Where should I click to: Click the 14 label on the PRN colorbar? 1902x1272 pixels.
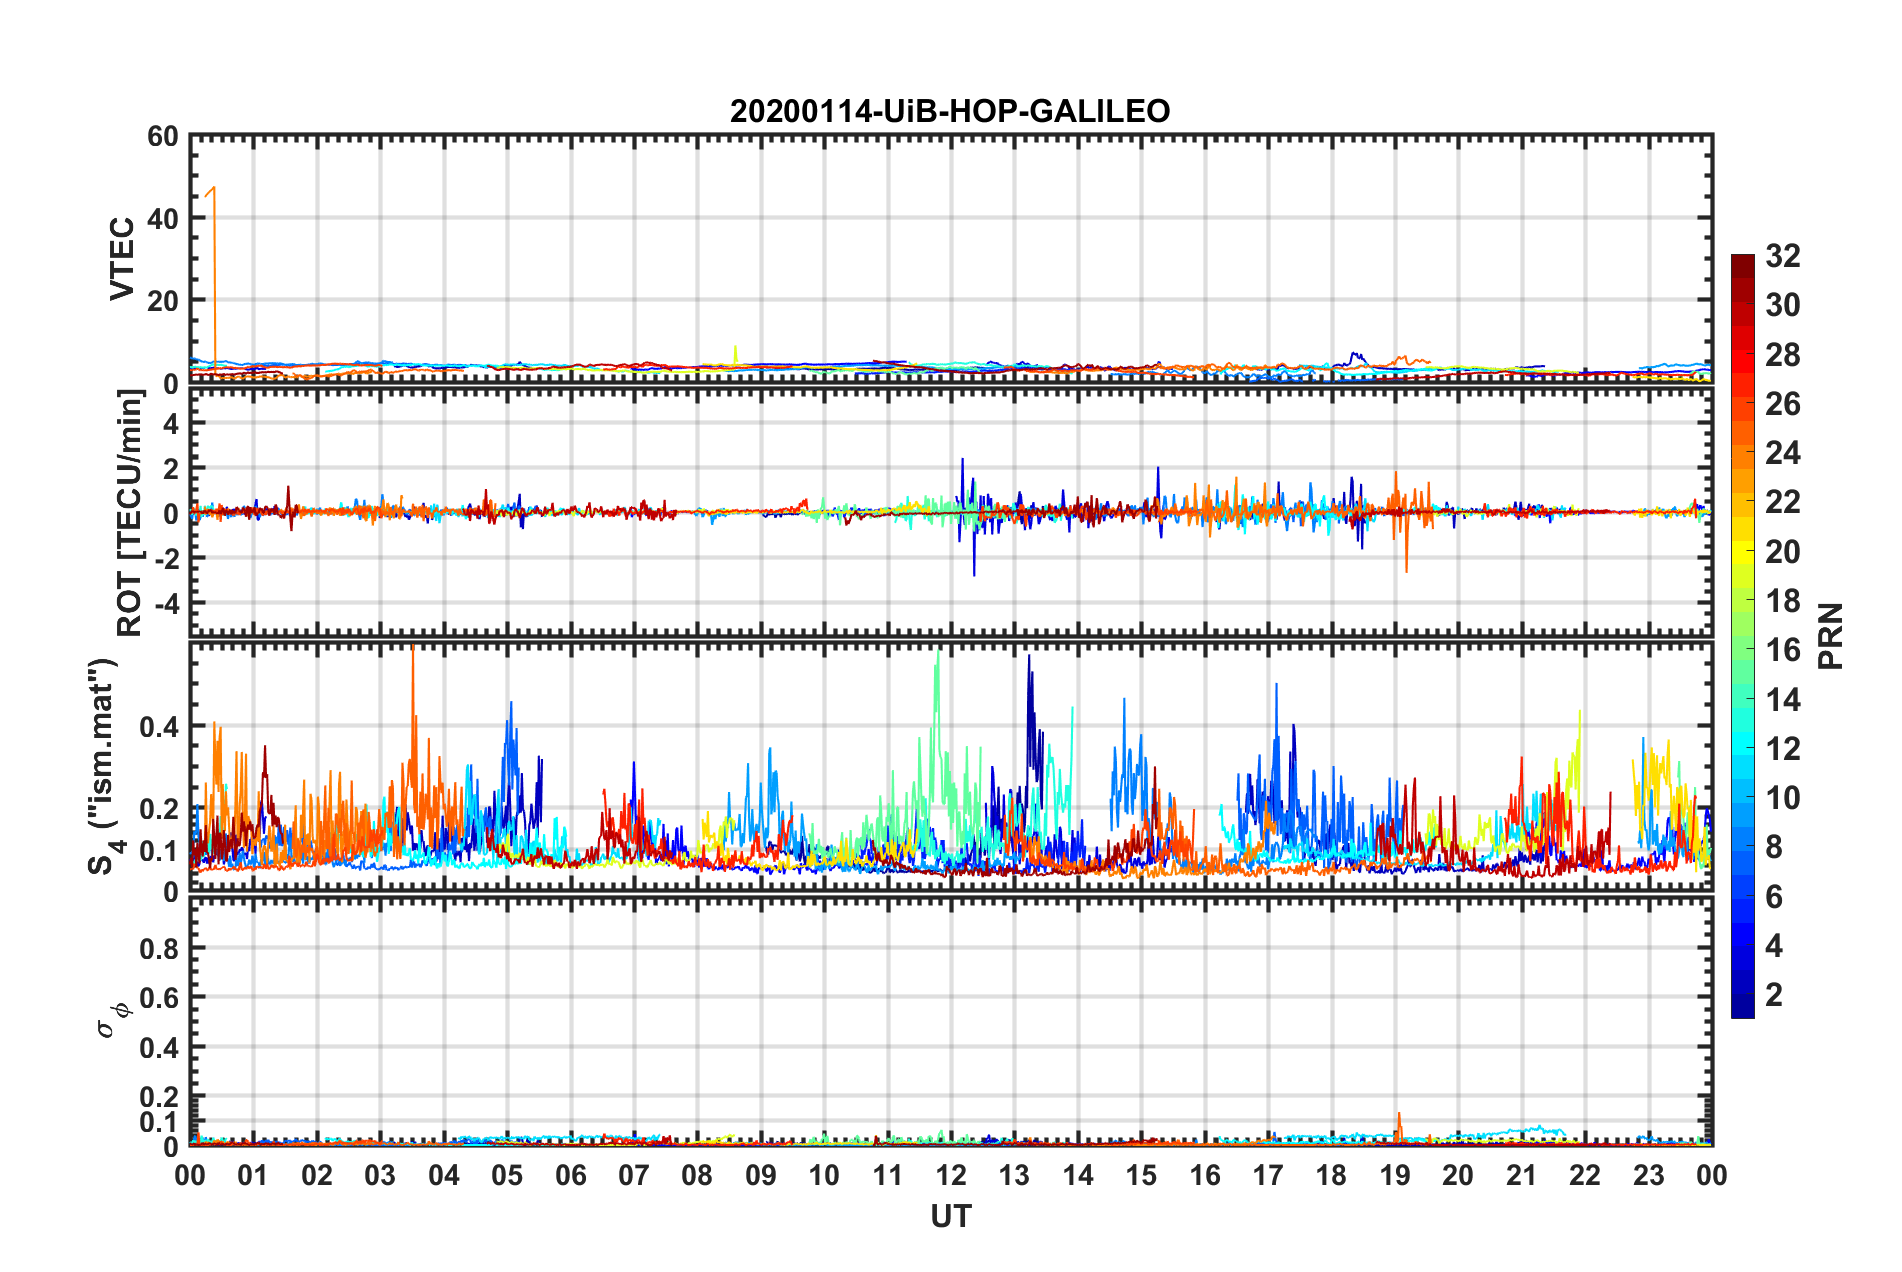tap(1782, 700)
